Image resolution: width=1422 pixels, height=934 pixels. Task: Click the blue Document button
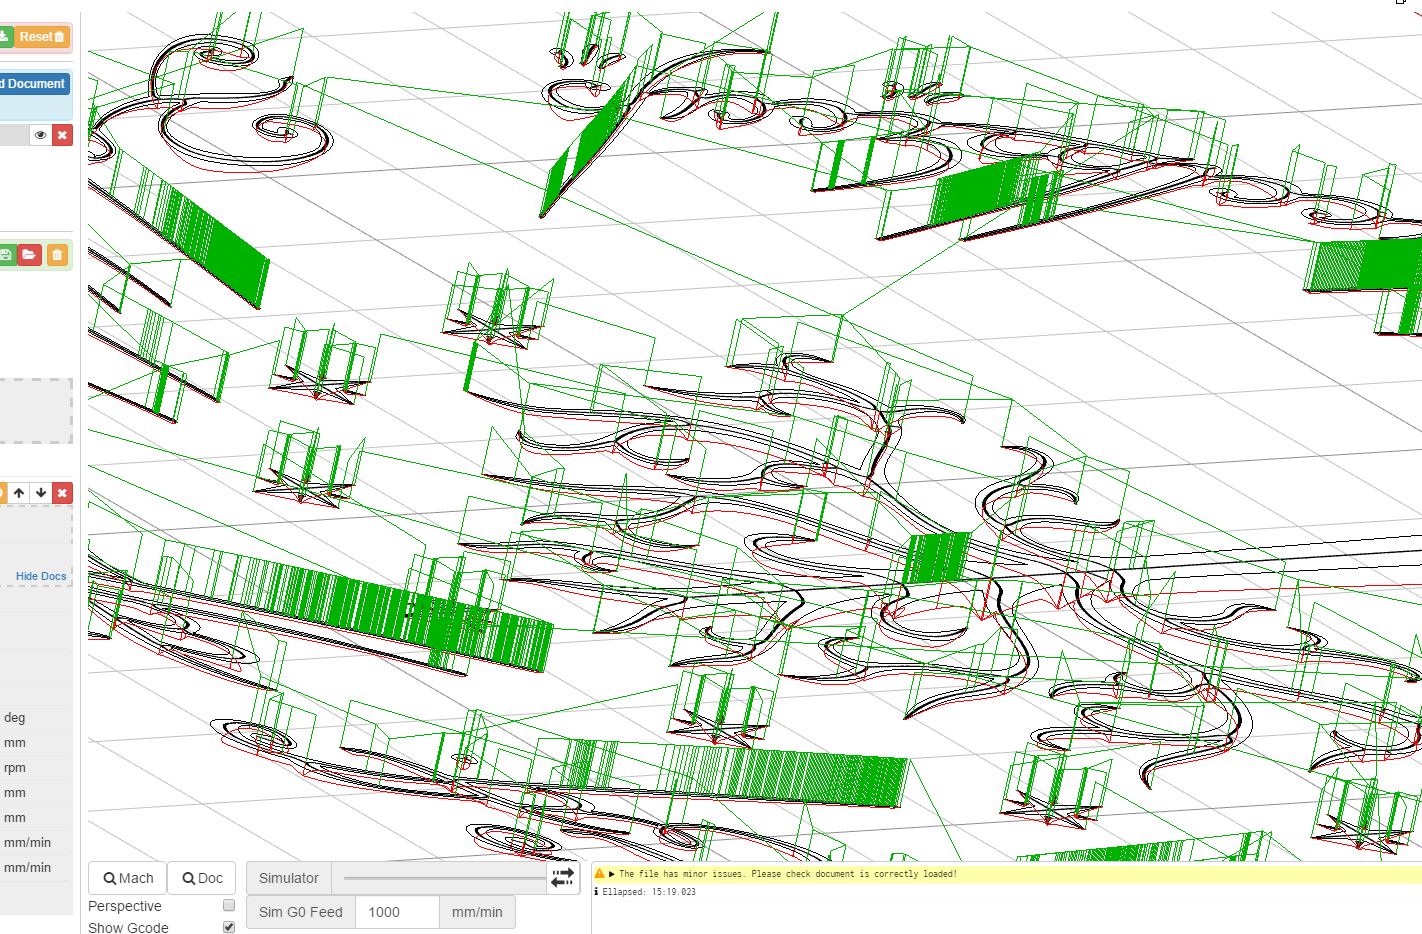point(33,84)
